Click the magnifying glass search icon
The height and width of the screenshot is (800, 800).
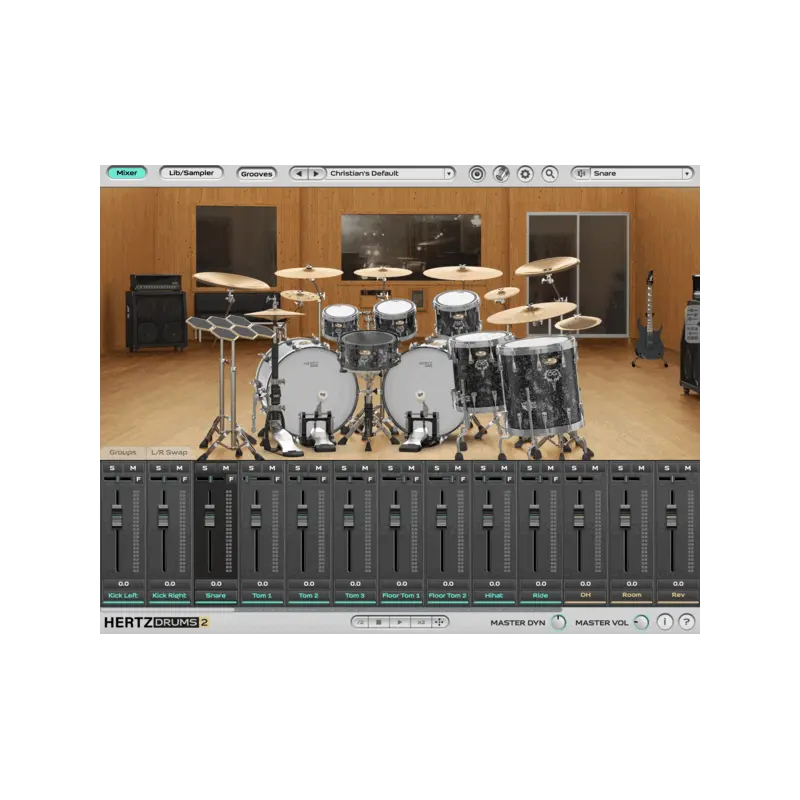click(549, 174)
